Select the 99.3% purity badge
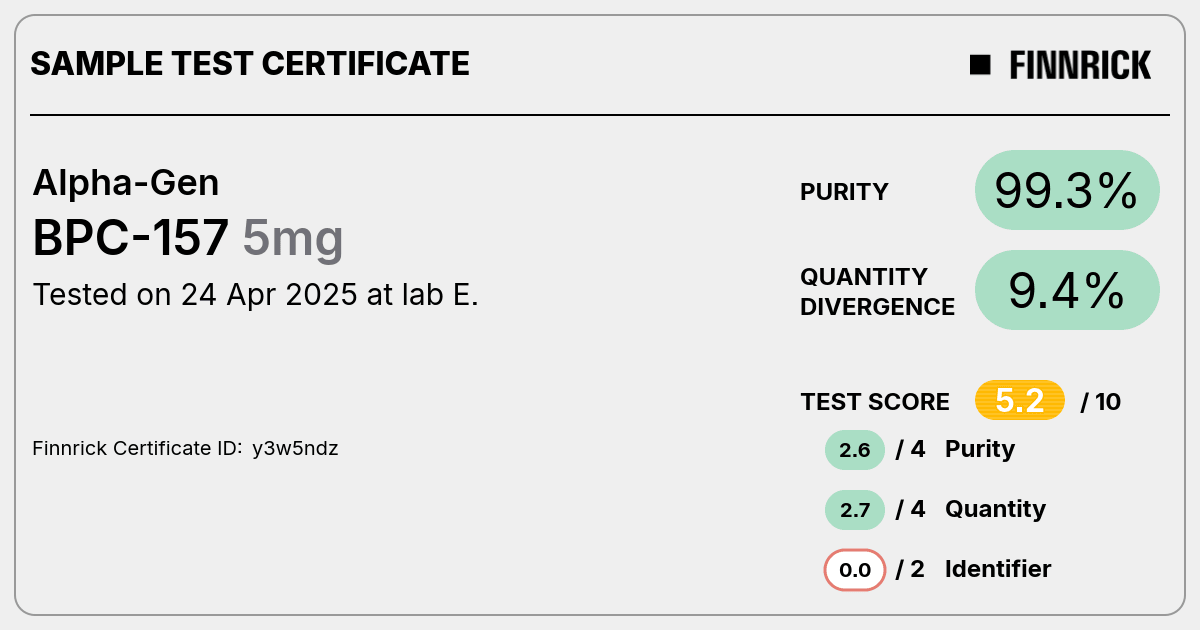 [1067, 190]
